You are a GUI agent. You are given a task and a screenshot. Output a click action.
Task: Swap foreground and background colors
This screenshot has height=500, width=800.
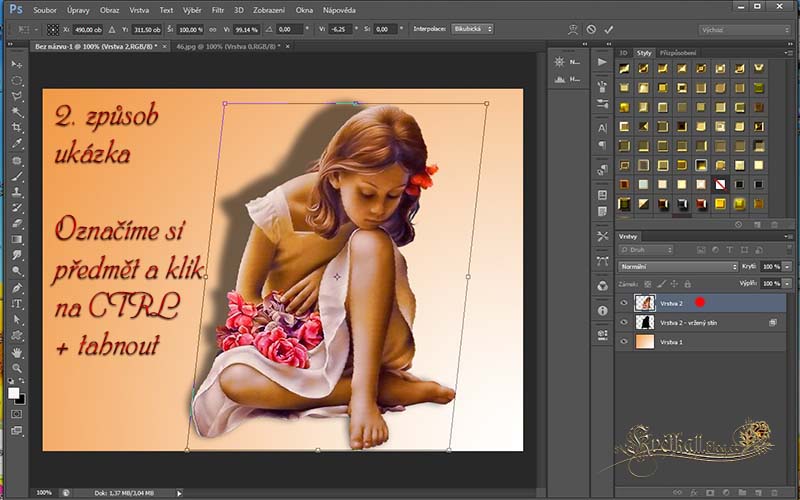tap(22, 382)
